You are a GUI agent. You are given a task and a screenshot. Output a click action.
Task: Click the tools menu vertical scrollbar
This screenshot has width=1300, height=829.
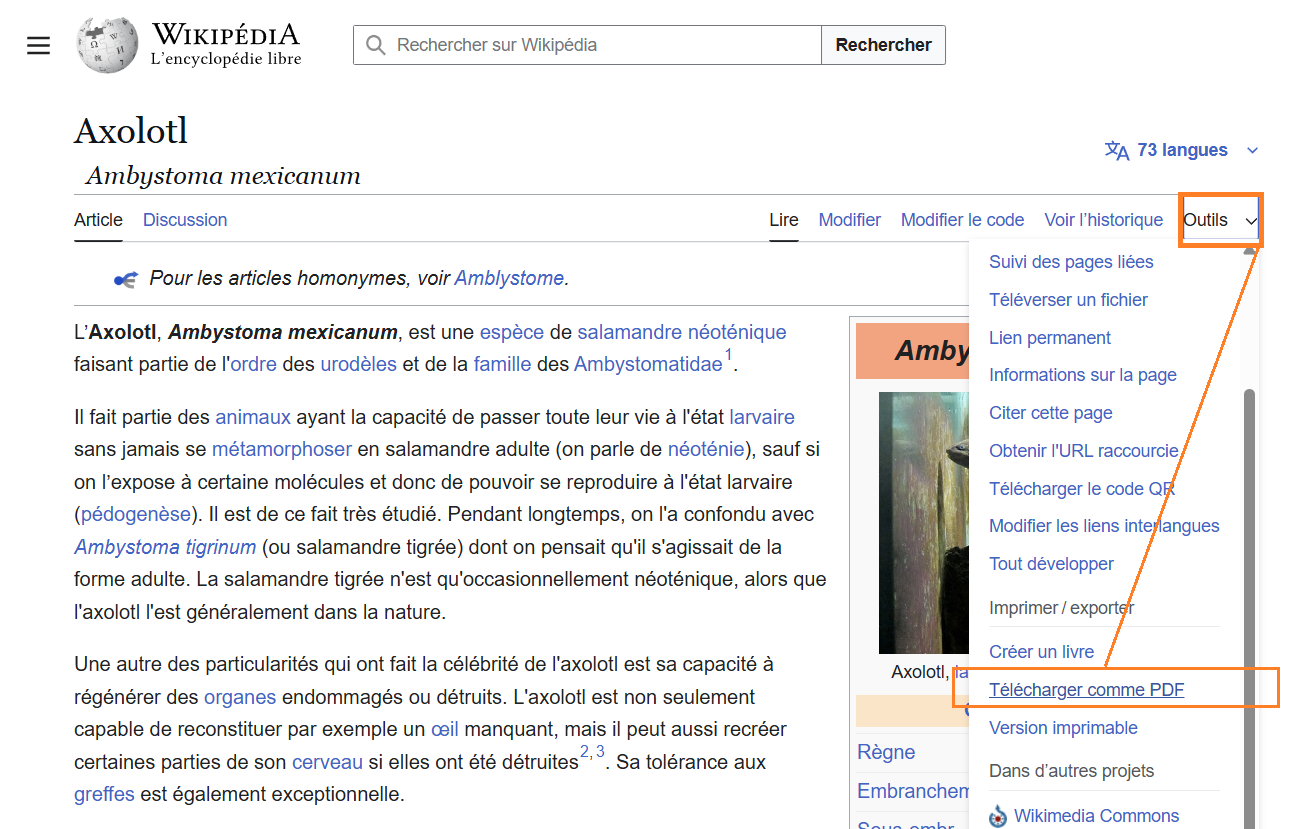[1249, 600]
